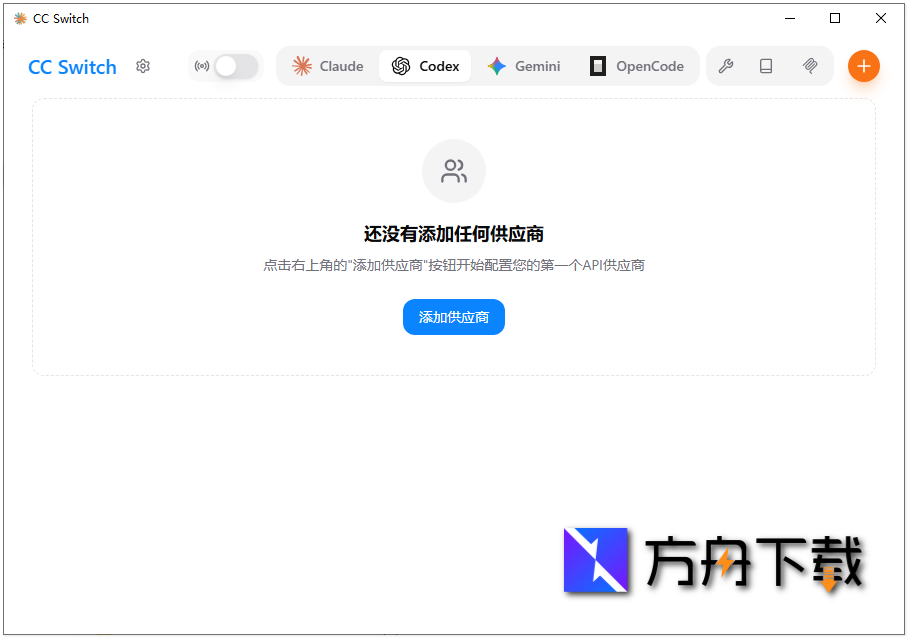Open the settings gear next to CC Switch
This screenshot has width=909, height=639.
coord(143,66)
